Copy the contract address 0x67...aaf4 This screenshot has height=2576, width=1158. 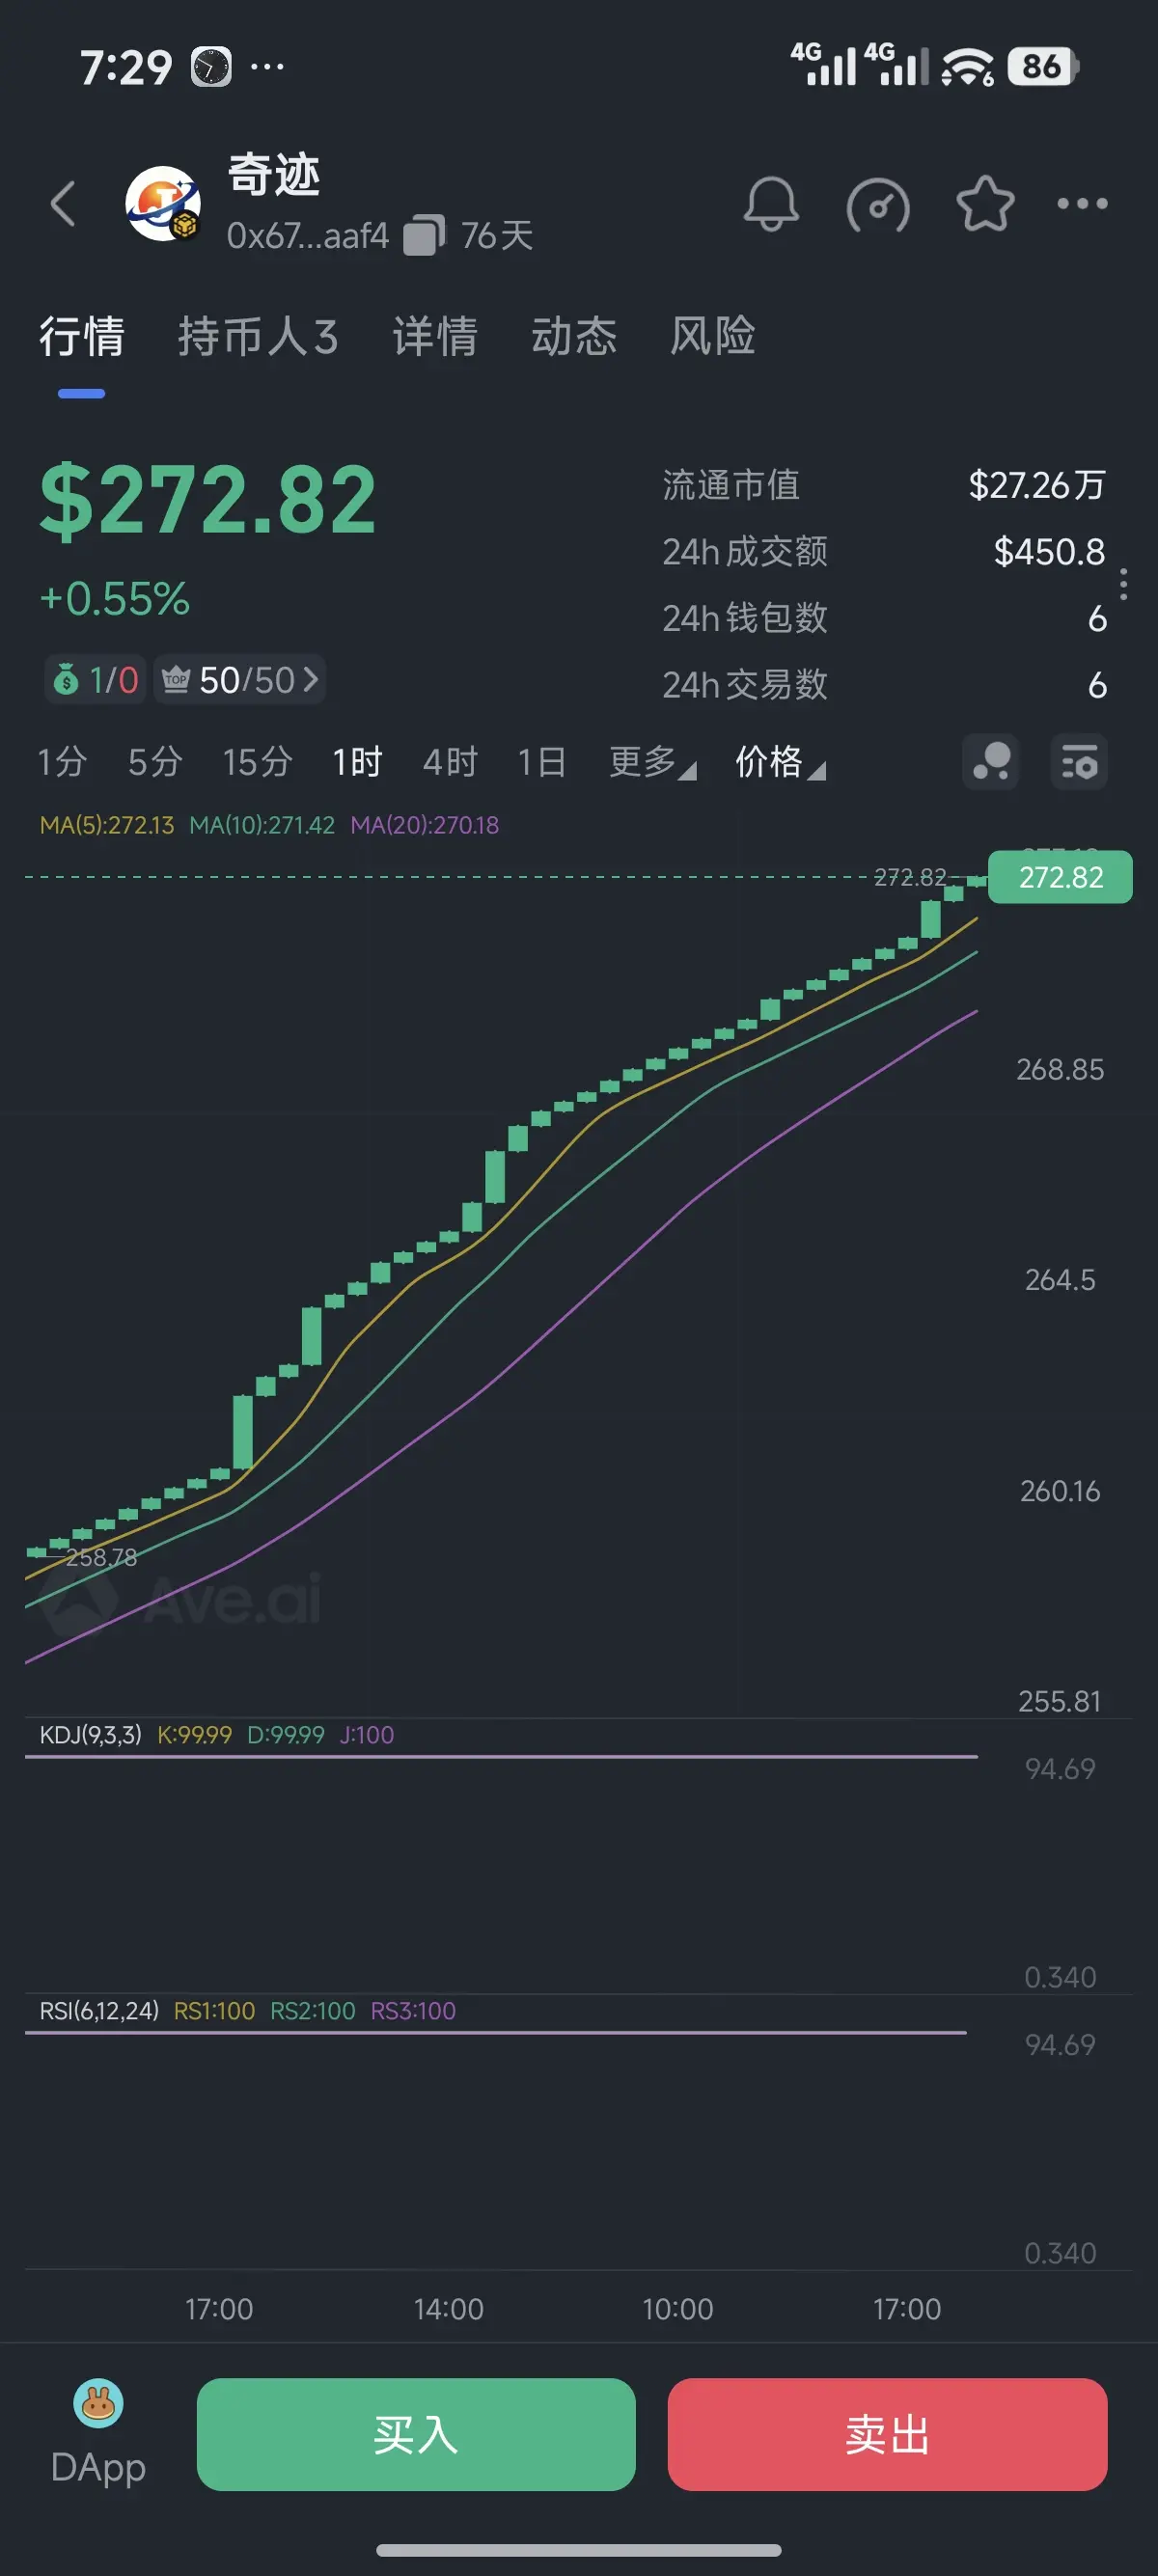click(423, 237)
